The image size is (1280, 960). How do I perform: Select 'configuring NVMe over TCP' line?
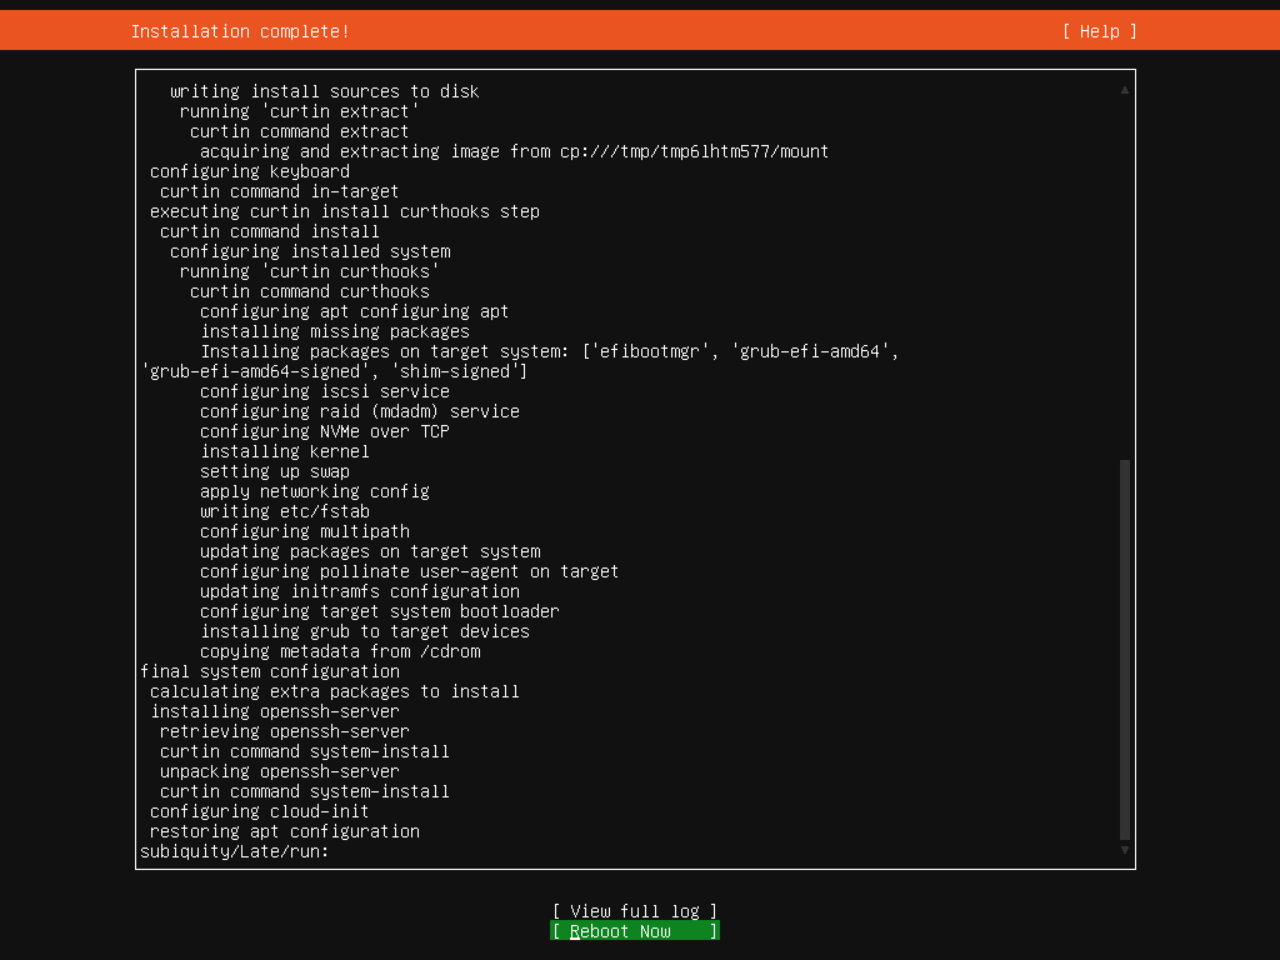325,431
